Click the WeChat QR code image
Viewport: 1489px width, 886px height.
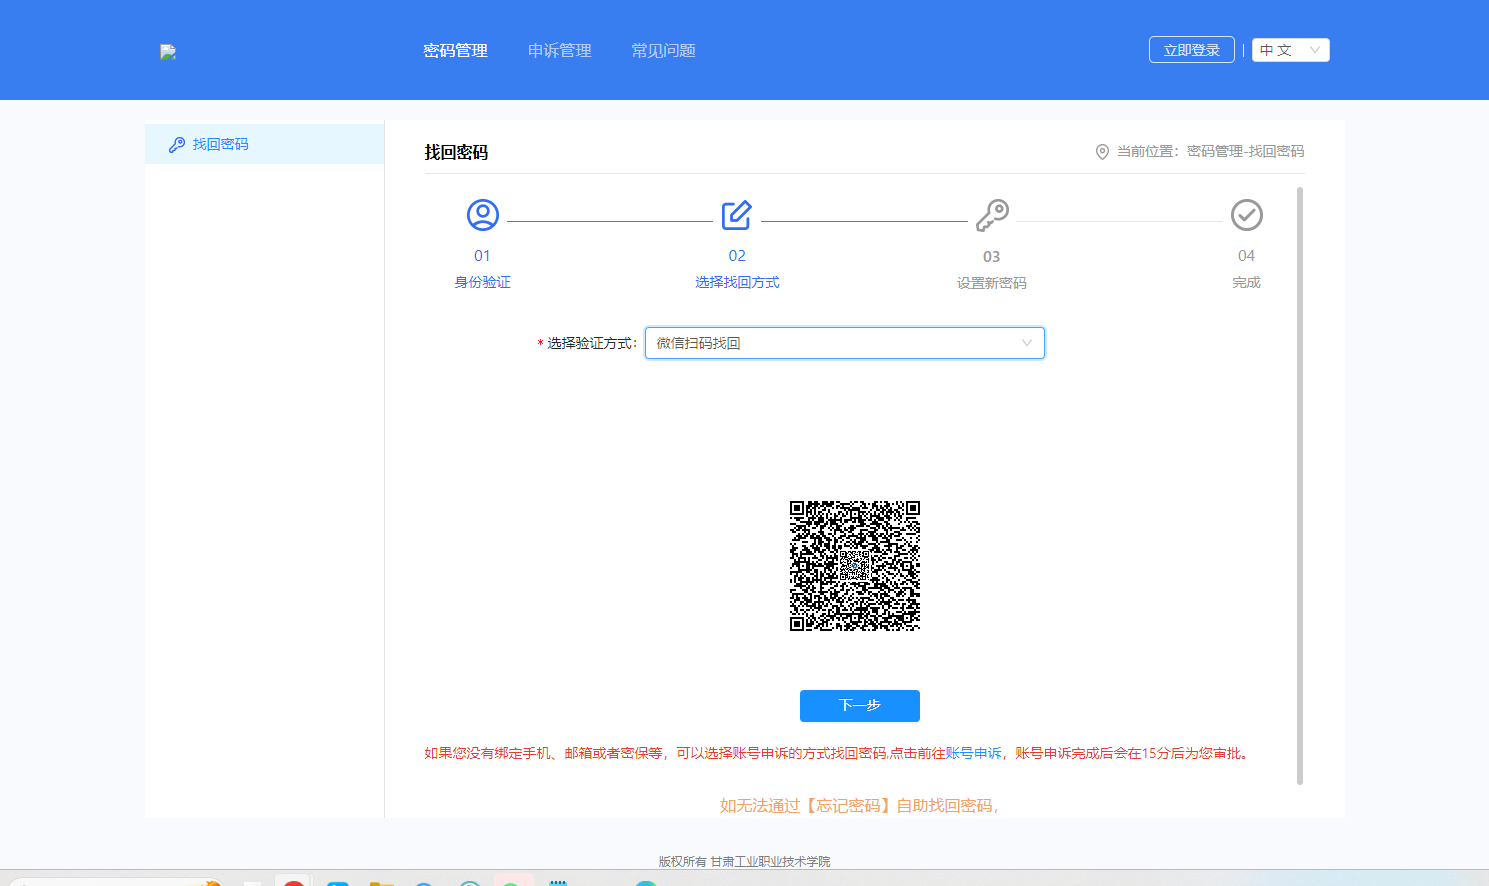coord(855,566)
